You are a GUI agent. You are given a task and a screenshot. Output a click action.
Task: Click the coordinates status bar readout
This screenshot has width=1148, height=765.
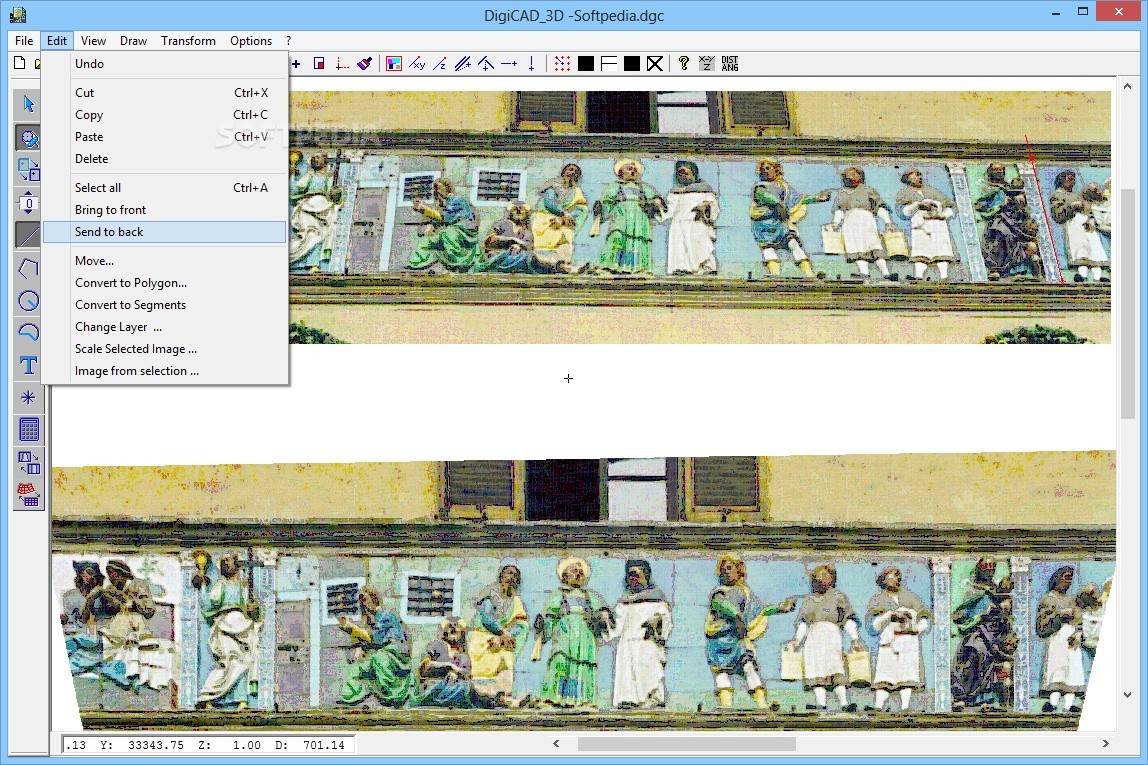click(208, 745)
